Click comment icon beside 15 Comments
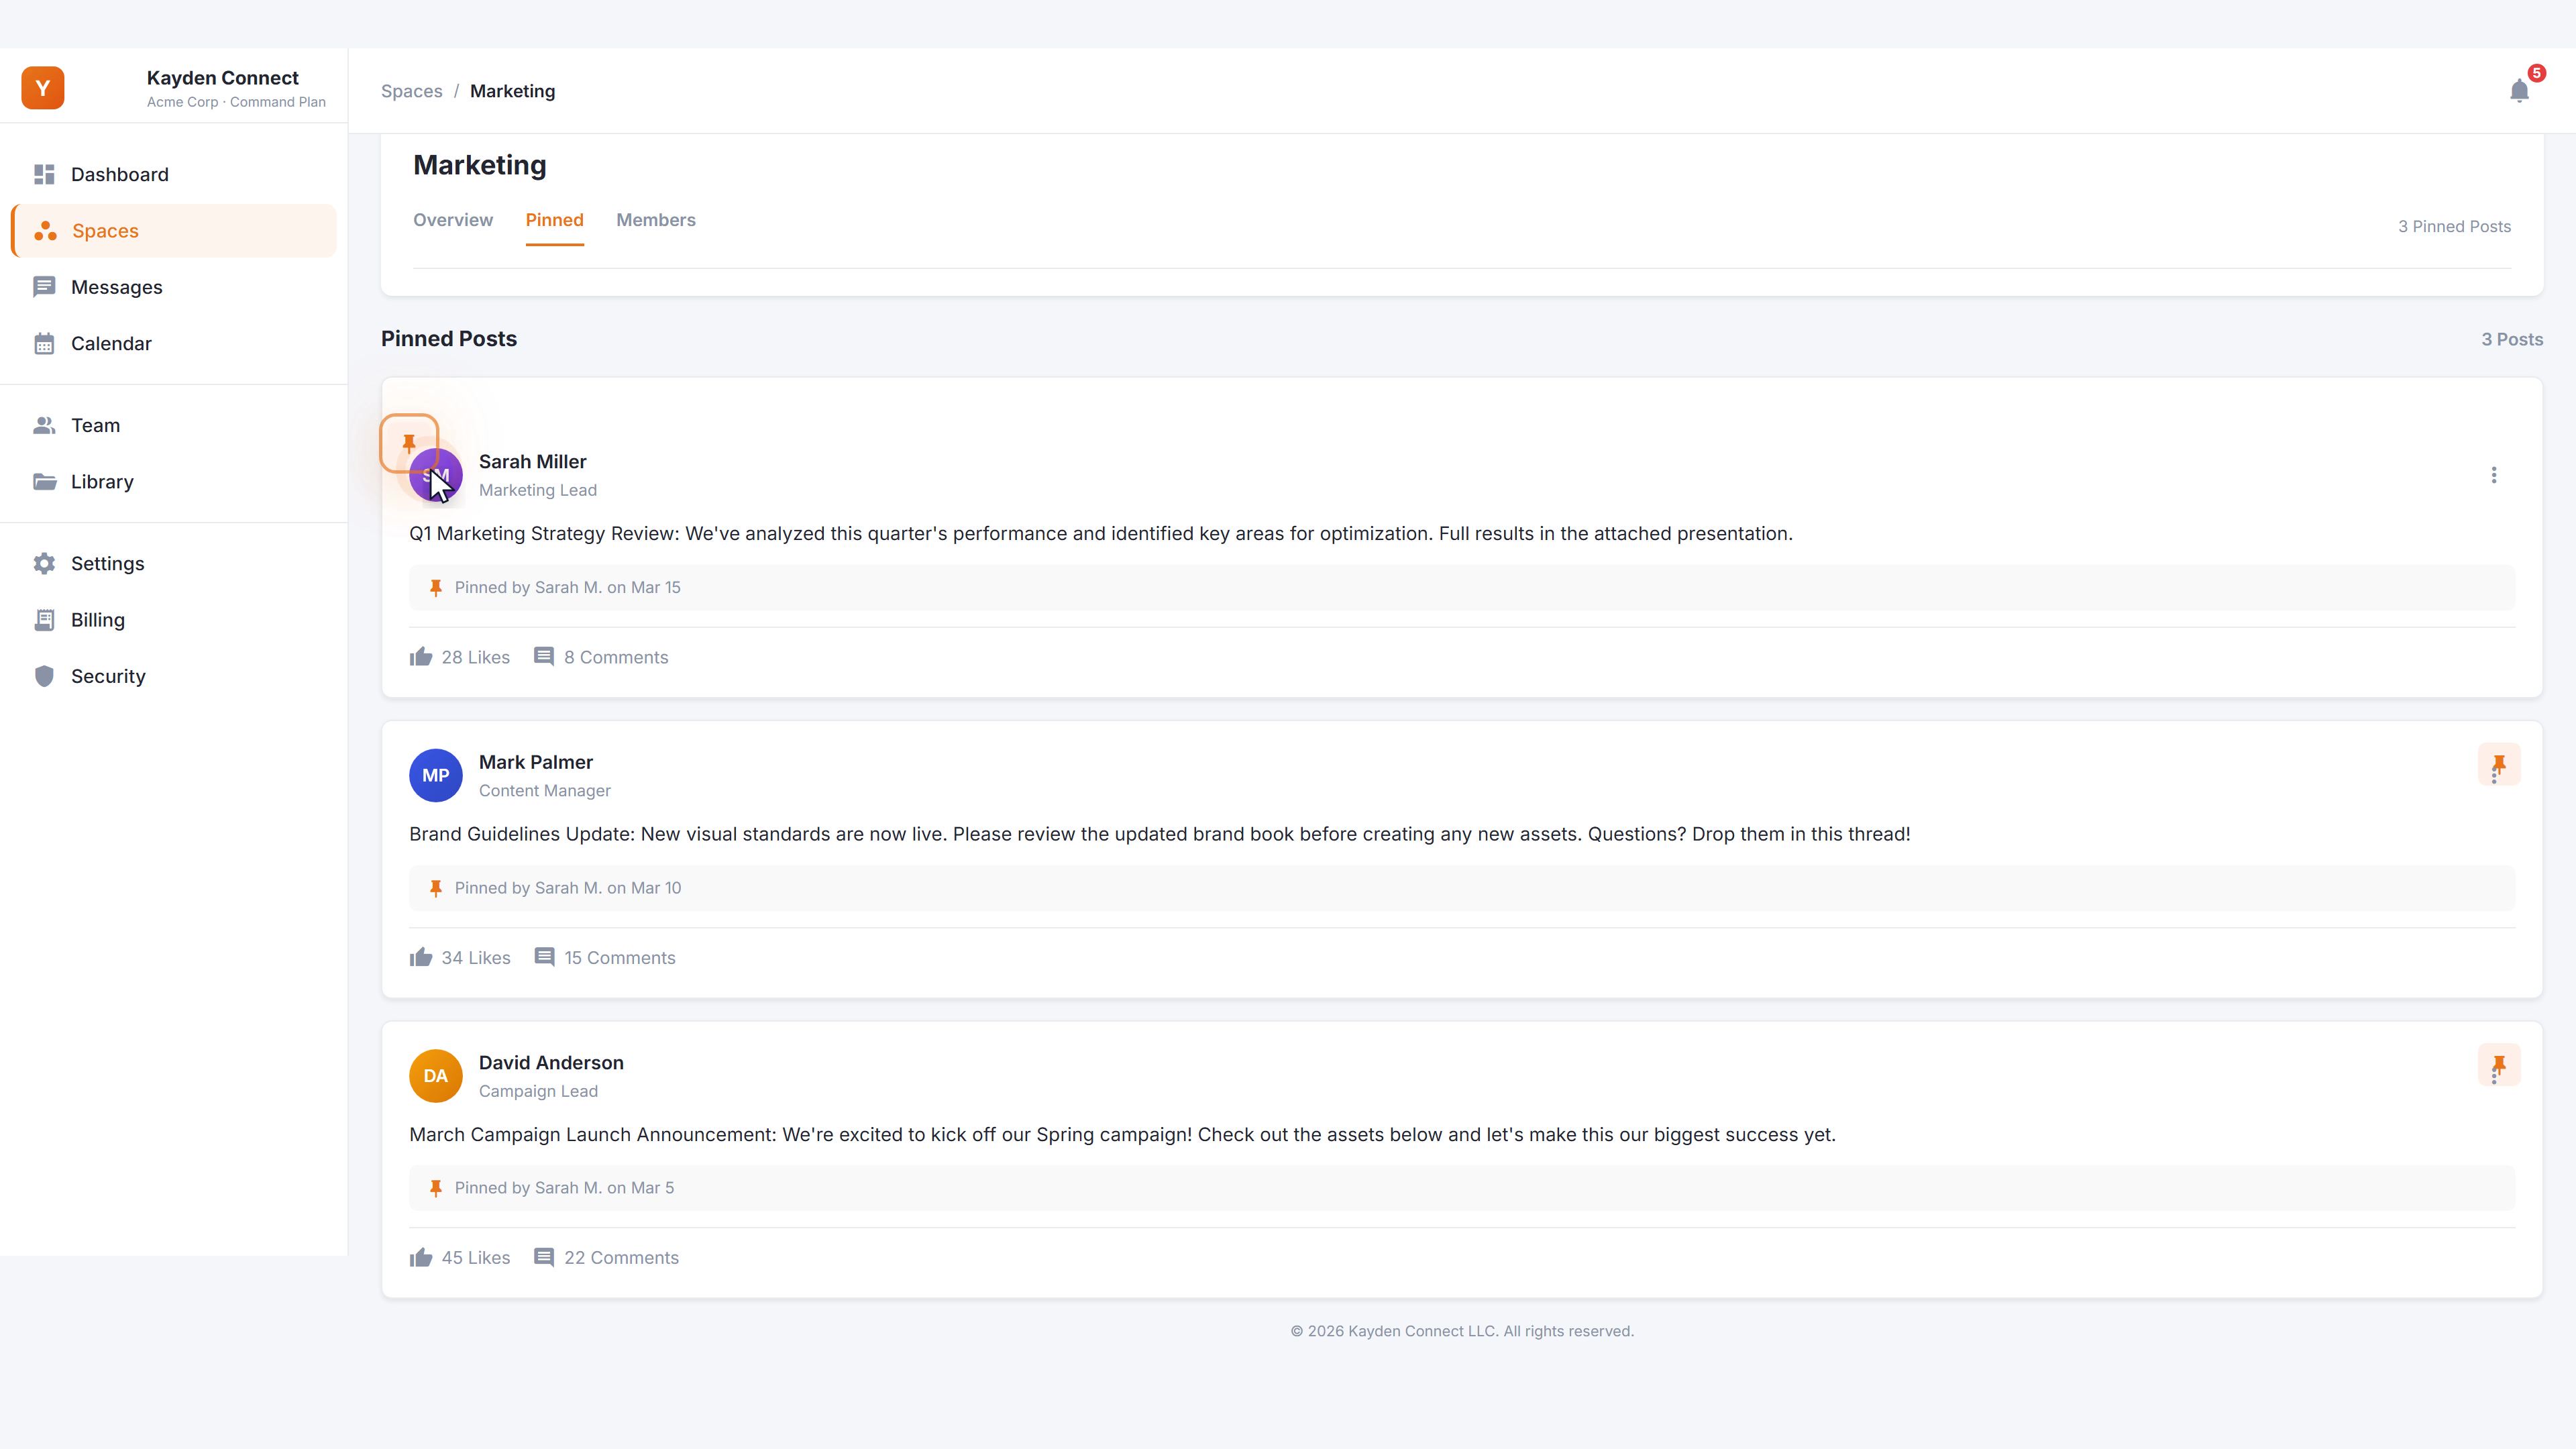This screenshot has width=2576, height=1449. [544, 958]
